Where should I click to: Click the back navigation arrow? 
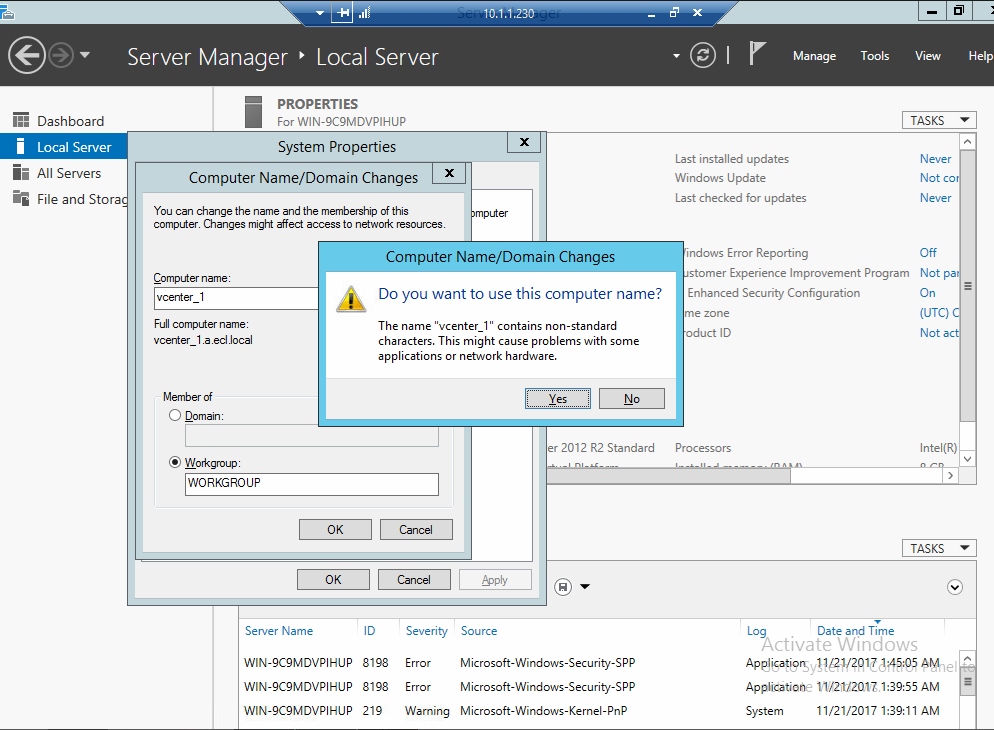coord(27,55)
